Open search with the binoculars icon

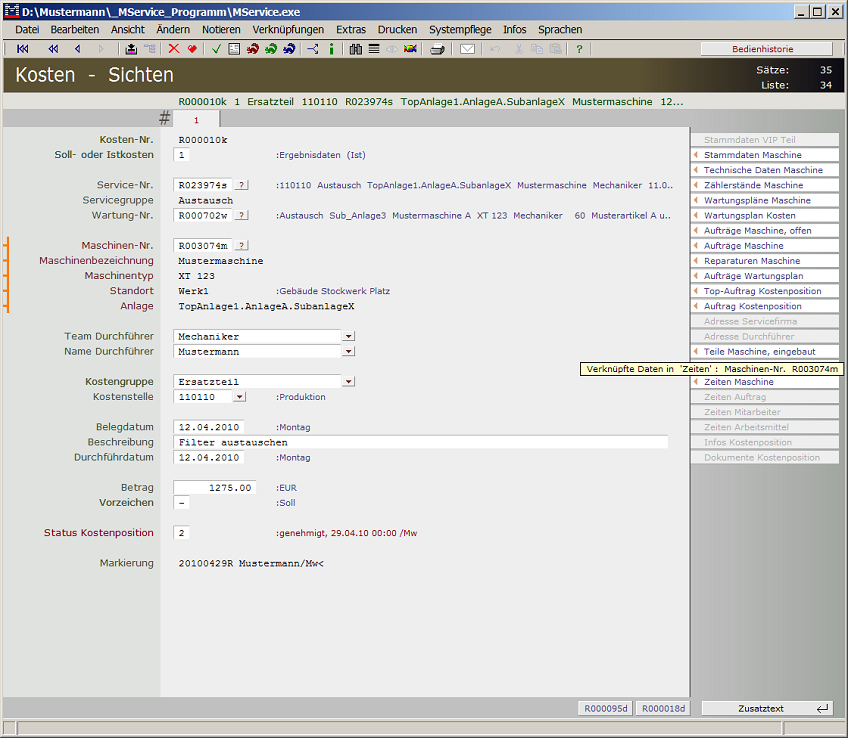[356, 49]
